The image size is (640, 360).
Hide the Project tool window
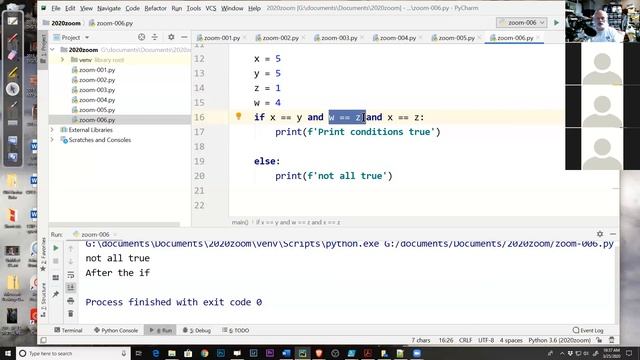184,37
